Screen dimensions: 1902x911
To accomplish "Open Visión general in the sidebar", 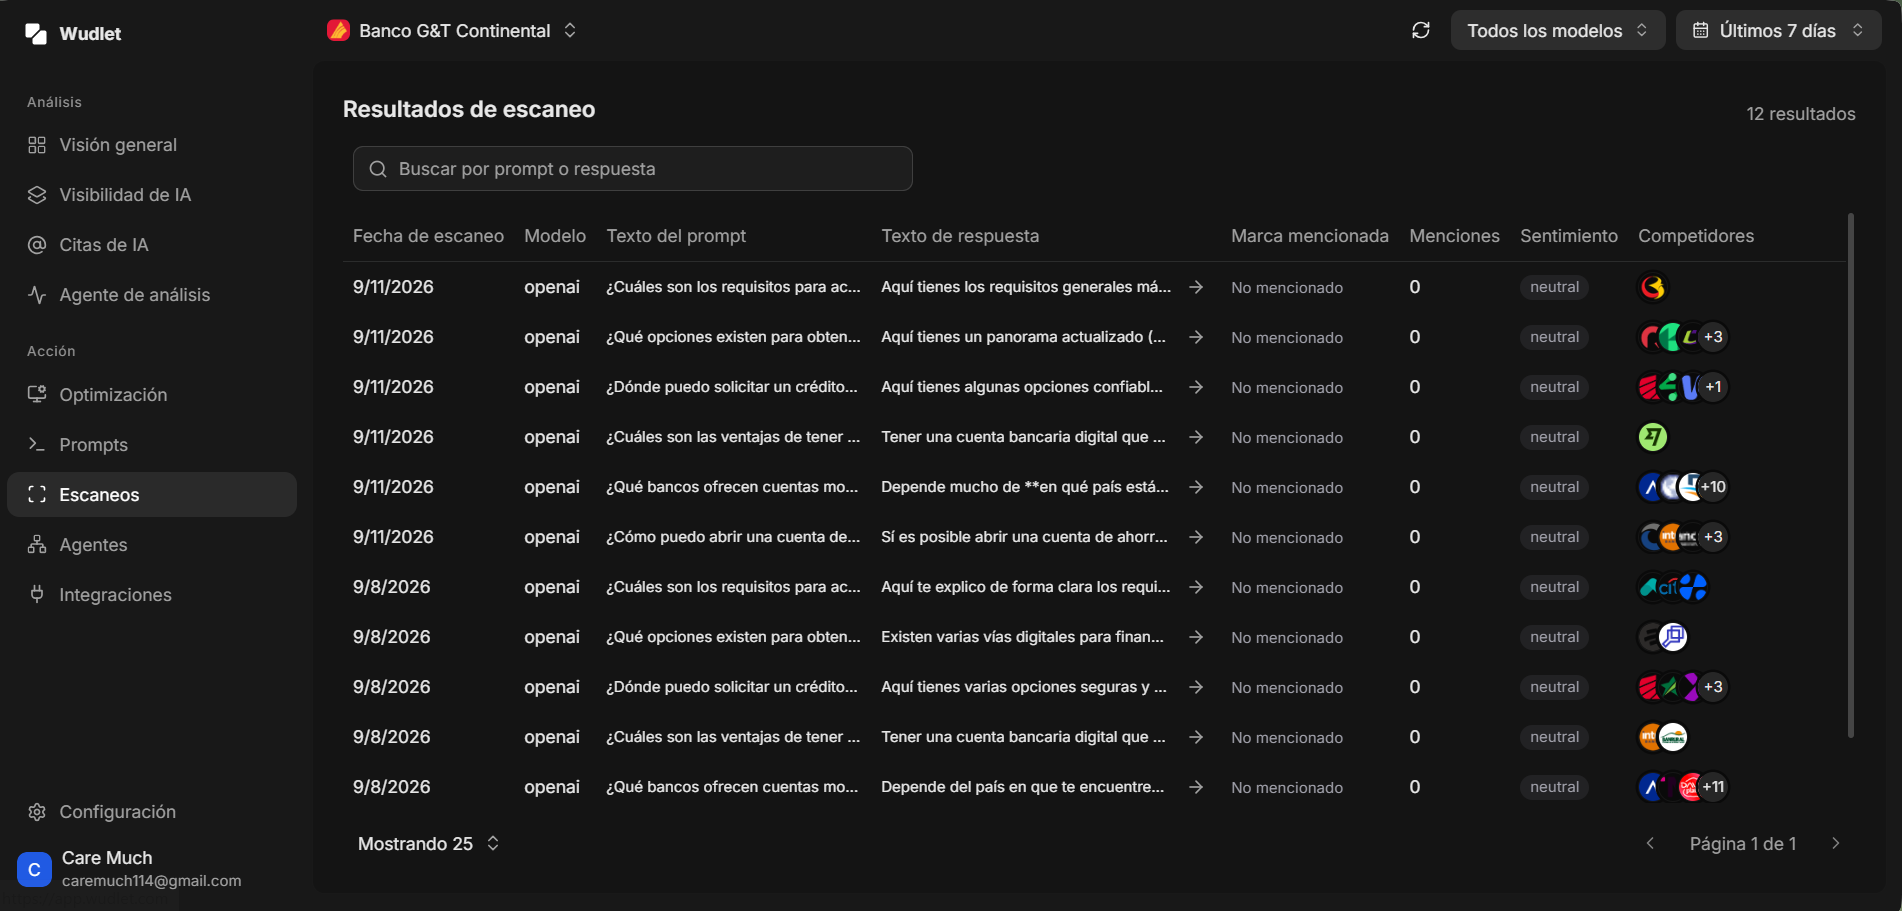I will [x=152, y=145].
